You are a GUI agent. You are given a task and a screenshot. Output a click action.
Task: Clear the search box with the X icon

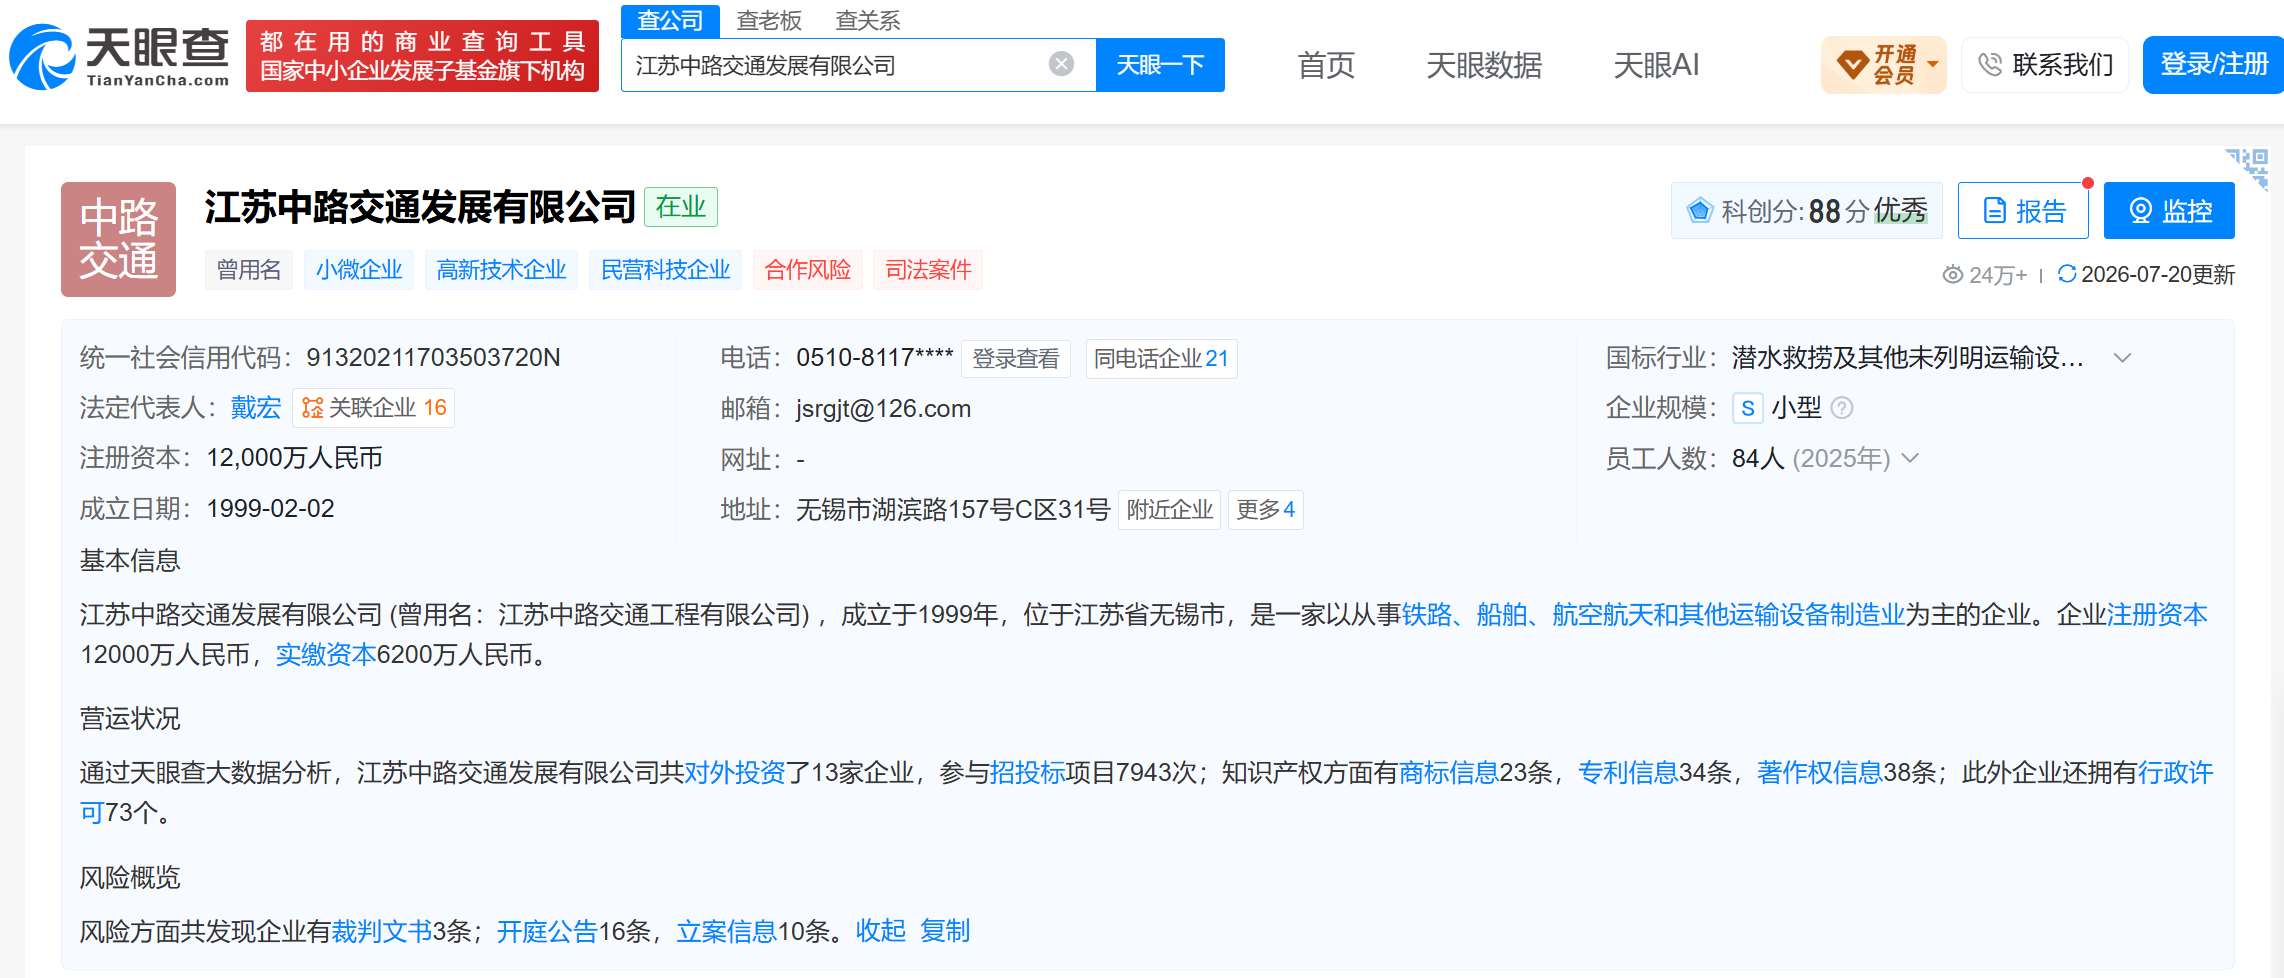(x=1061, y=65)
